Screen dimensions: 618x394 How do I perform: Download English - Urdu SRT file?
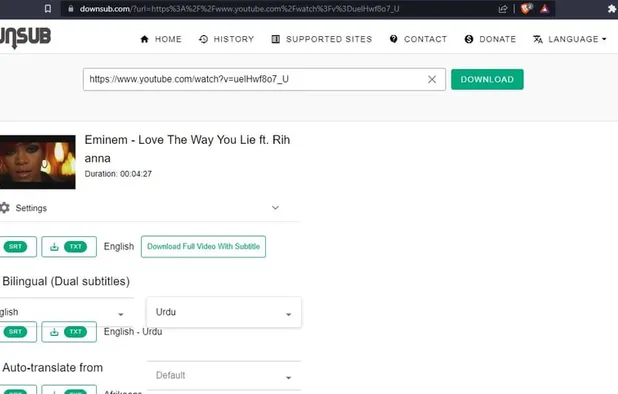(x=18, y=332)
